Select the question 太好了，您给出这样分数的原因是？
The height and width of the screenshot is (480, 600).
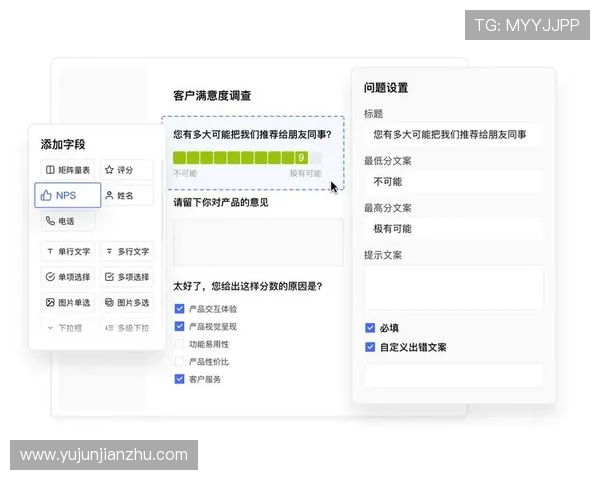248,286
